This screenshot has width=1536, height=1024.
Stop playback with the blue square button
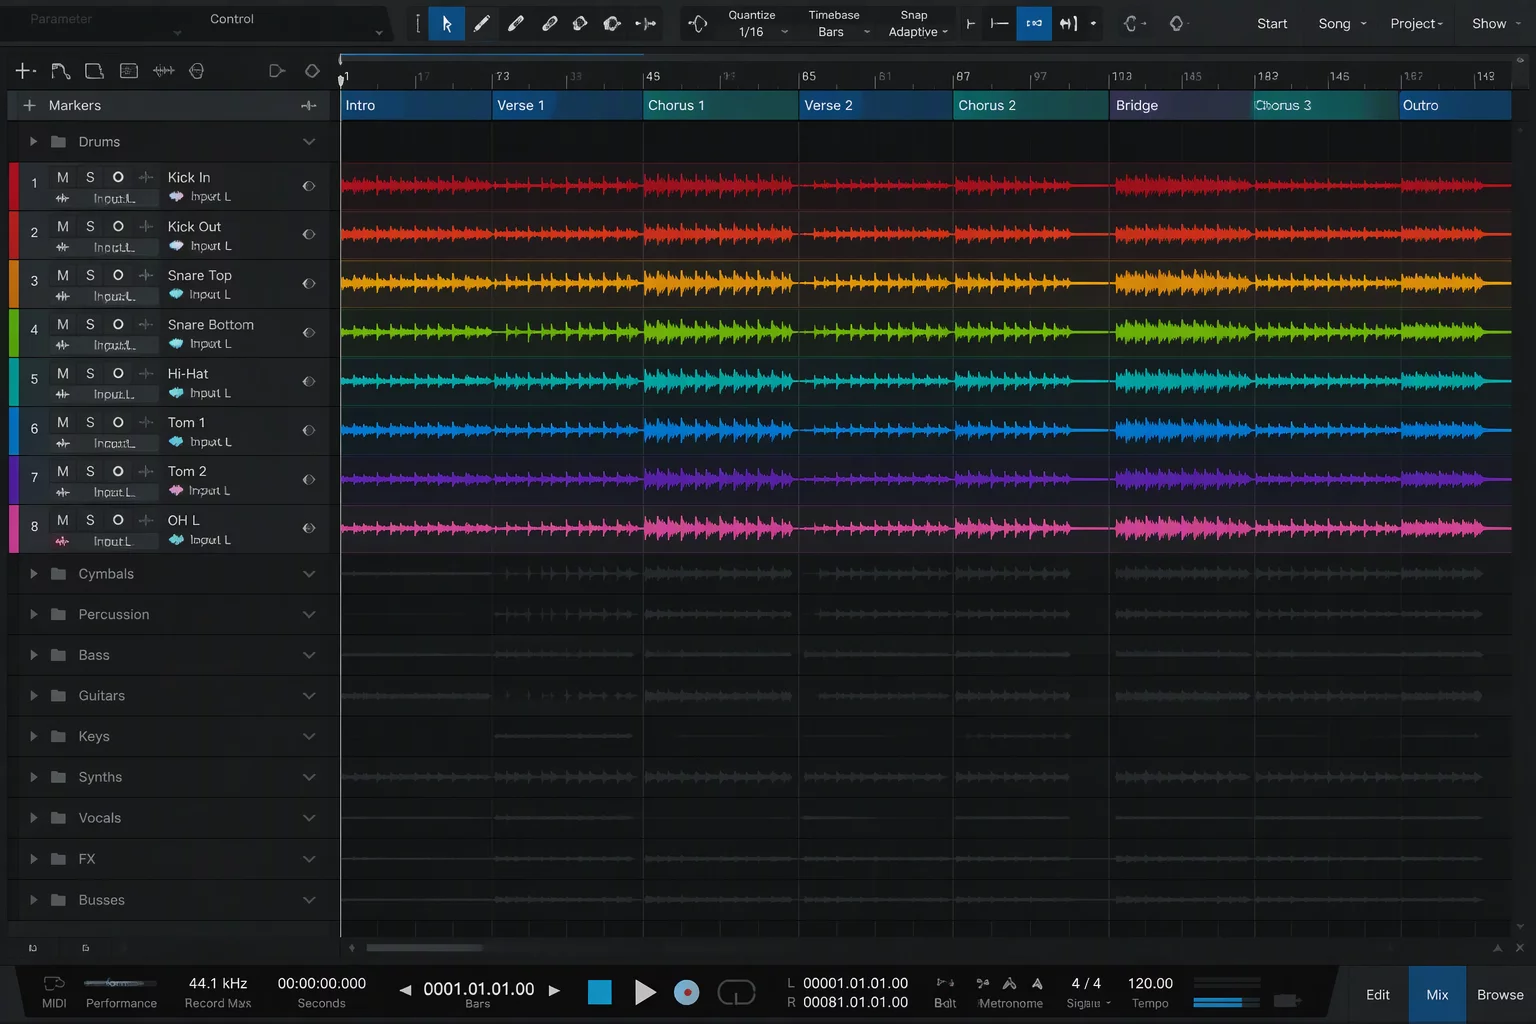pyautogui.click(x=599, y=992)
